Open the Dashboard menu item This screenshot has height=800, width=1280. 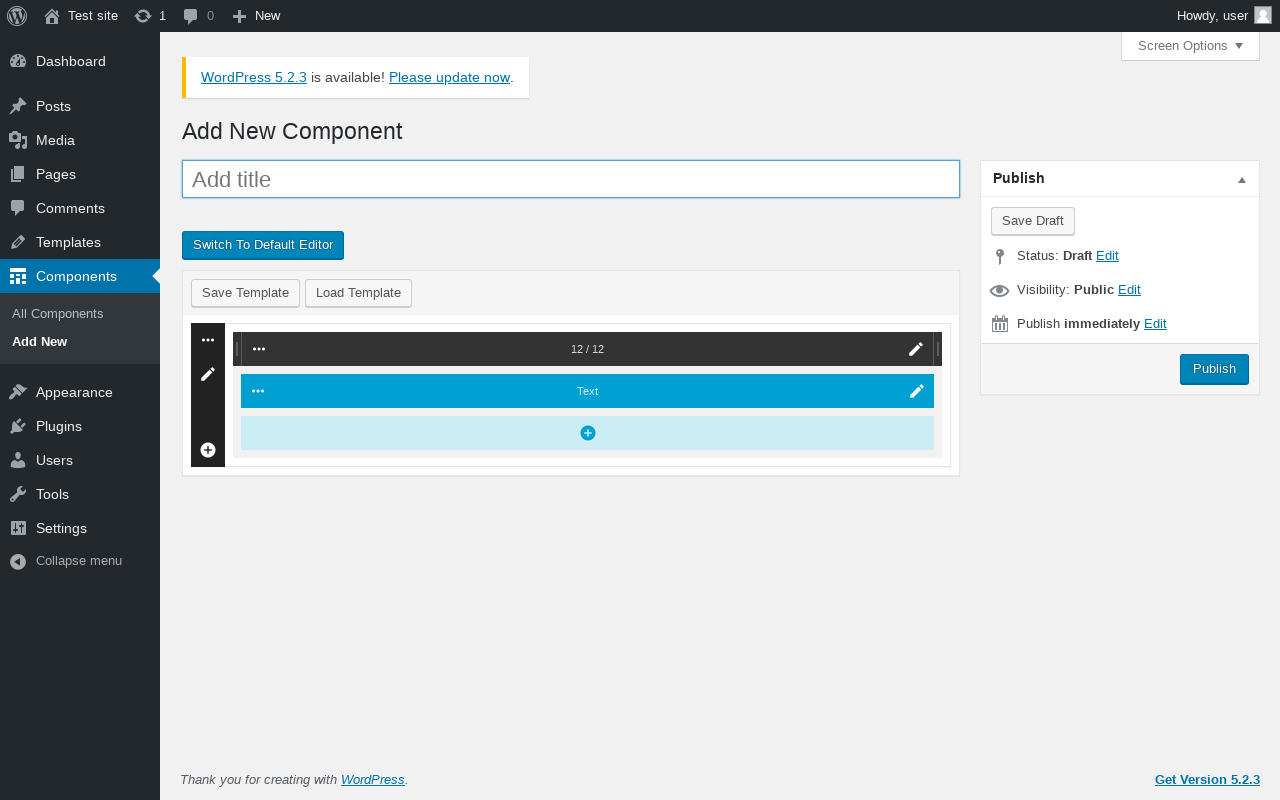pos(80,61)
